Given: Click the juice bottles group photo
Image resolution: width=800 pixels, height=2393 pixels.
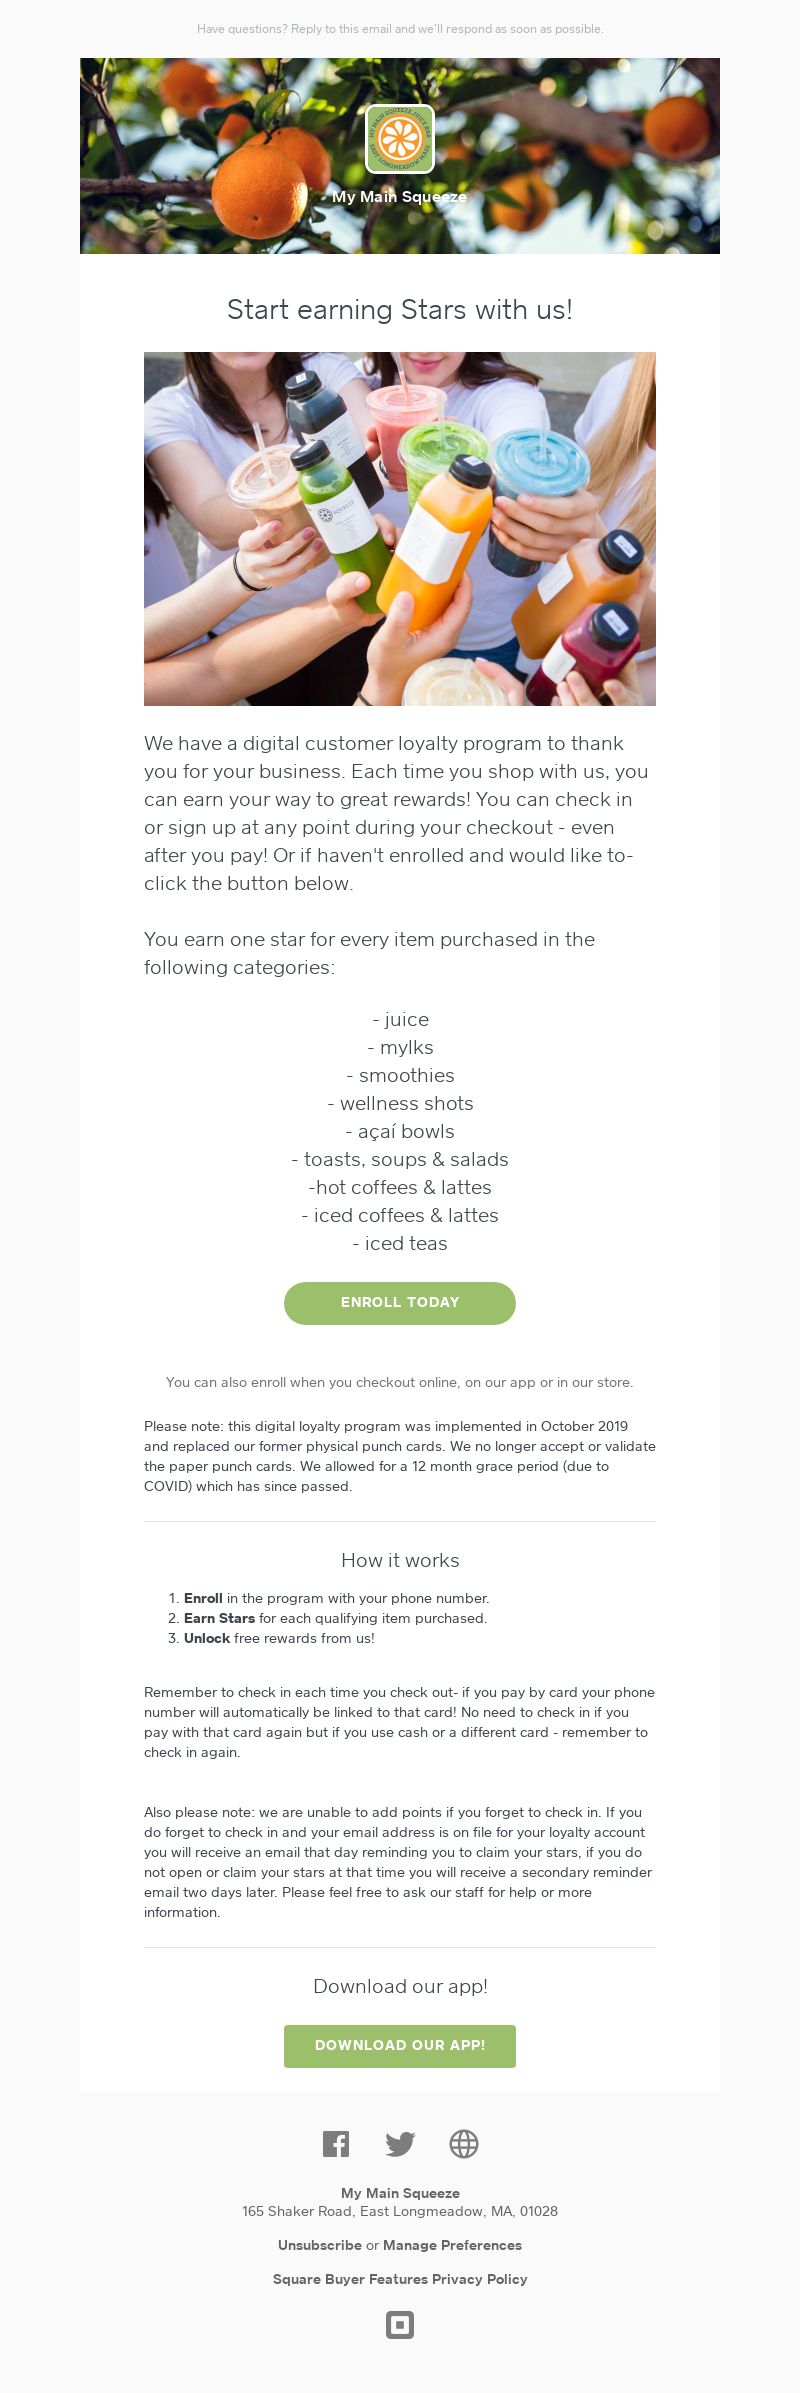Looking at the screenshot, I should [400, 529].
